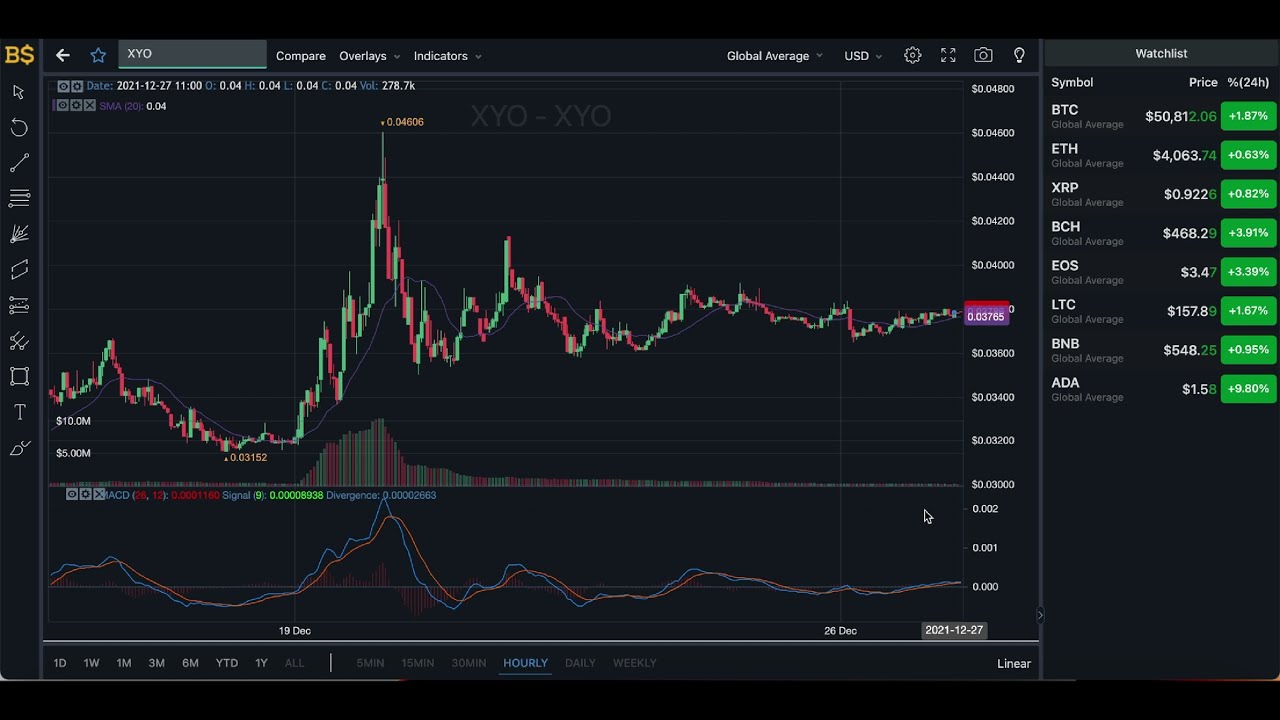Select the fan lines tool
1280x720 pixels.
point(19,234)
